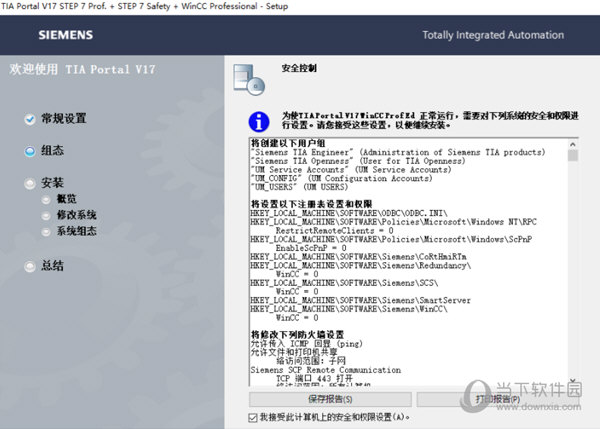Click the installer disc and computer icon
The width and height of the screenshot is (600, 429).
tap(249, 80)
